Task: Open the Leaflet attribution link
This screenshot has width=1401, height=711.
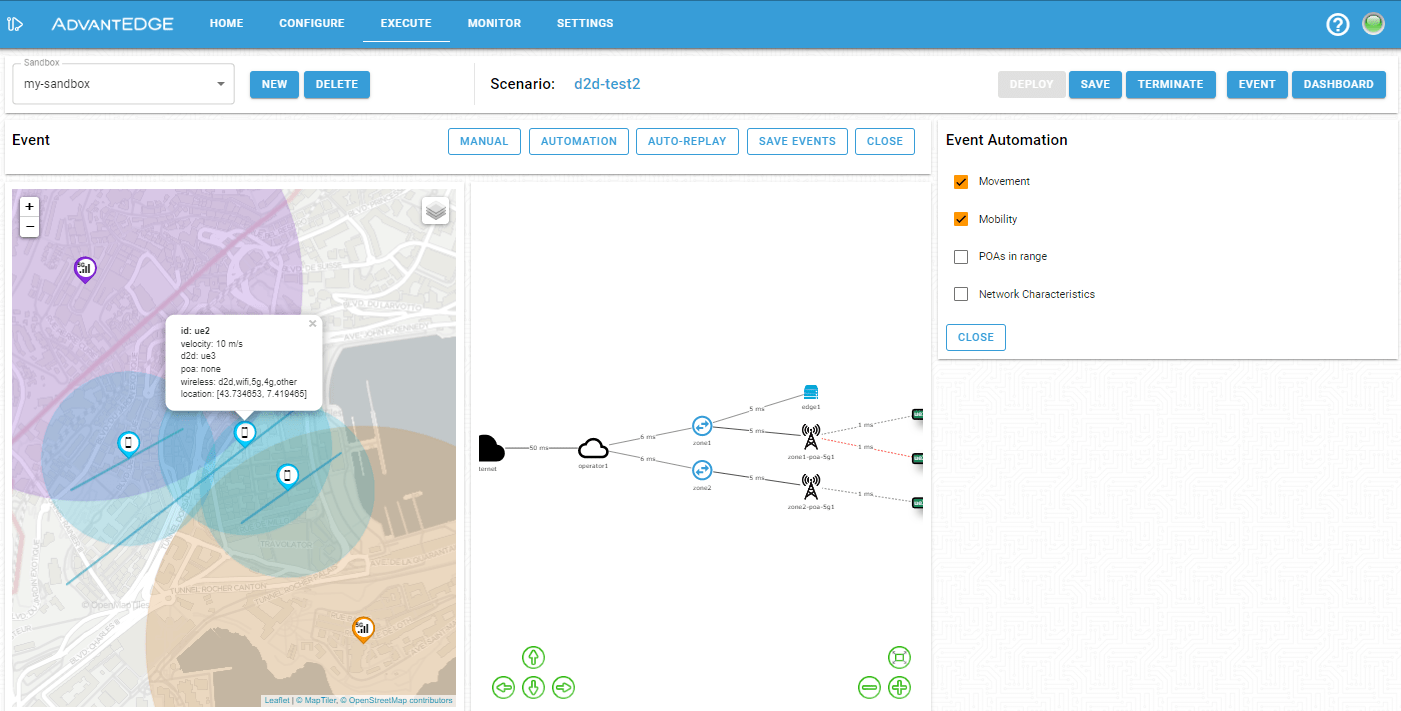Action: coord(277,700)
